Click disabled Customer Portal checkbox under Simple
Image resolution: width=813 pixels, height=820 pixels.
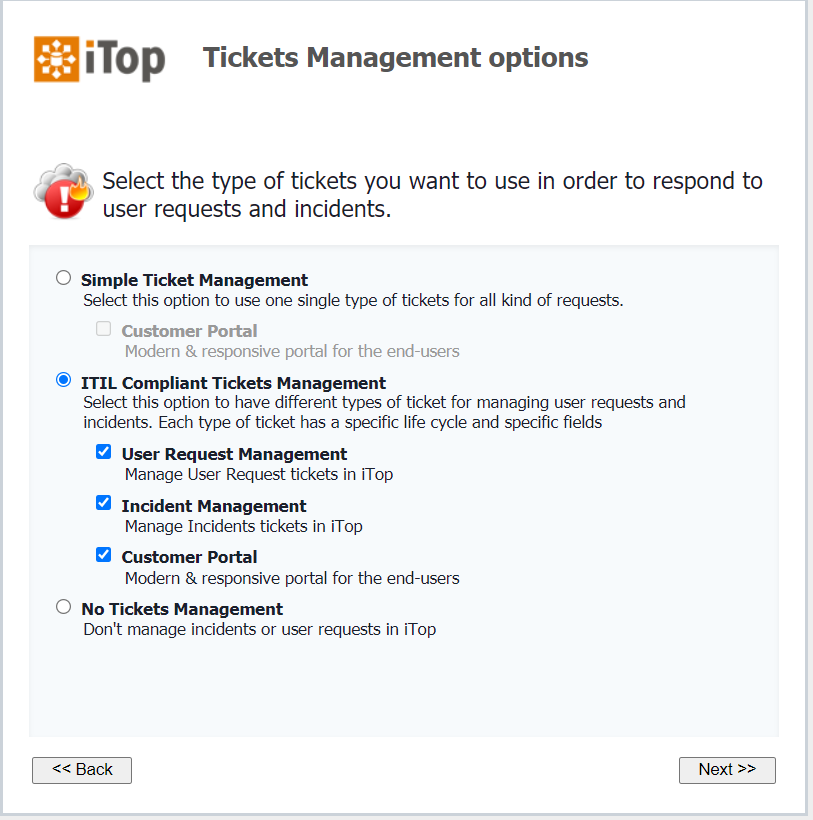(103, 329)
